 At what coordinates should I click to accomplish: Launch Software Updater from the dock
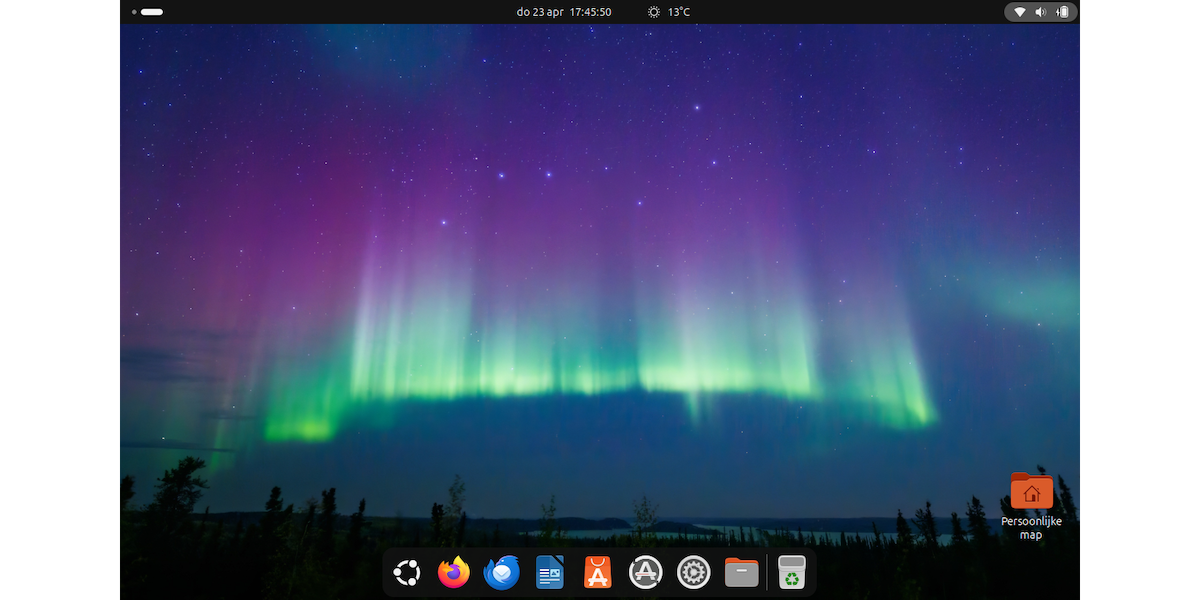[x=646, y=573]
